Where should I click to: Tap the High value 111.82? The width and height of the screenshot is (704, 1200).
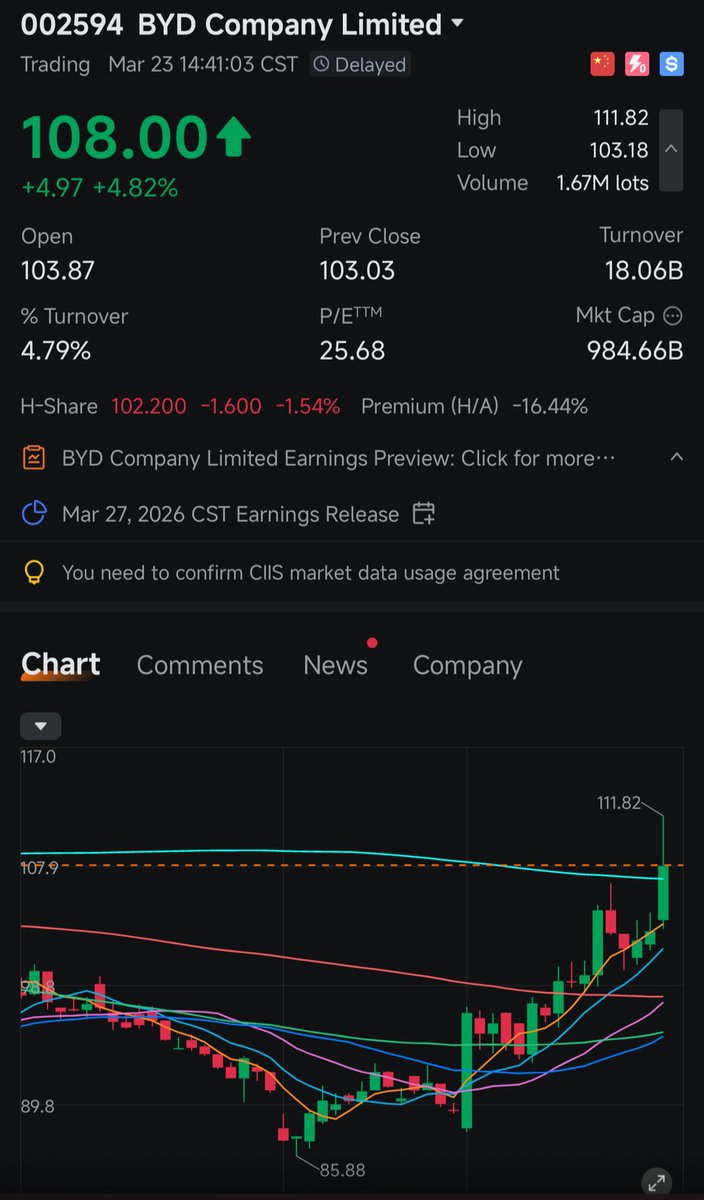pyautogui.click(x=621, y=118)
